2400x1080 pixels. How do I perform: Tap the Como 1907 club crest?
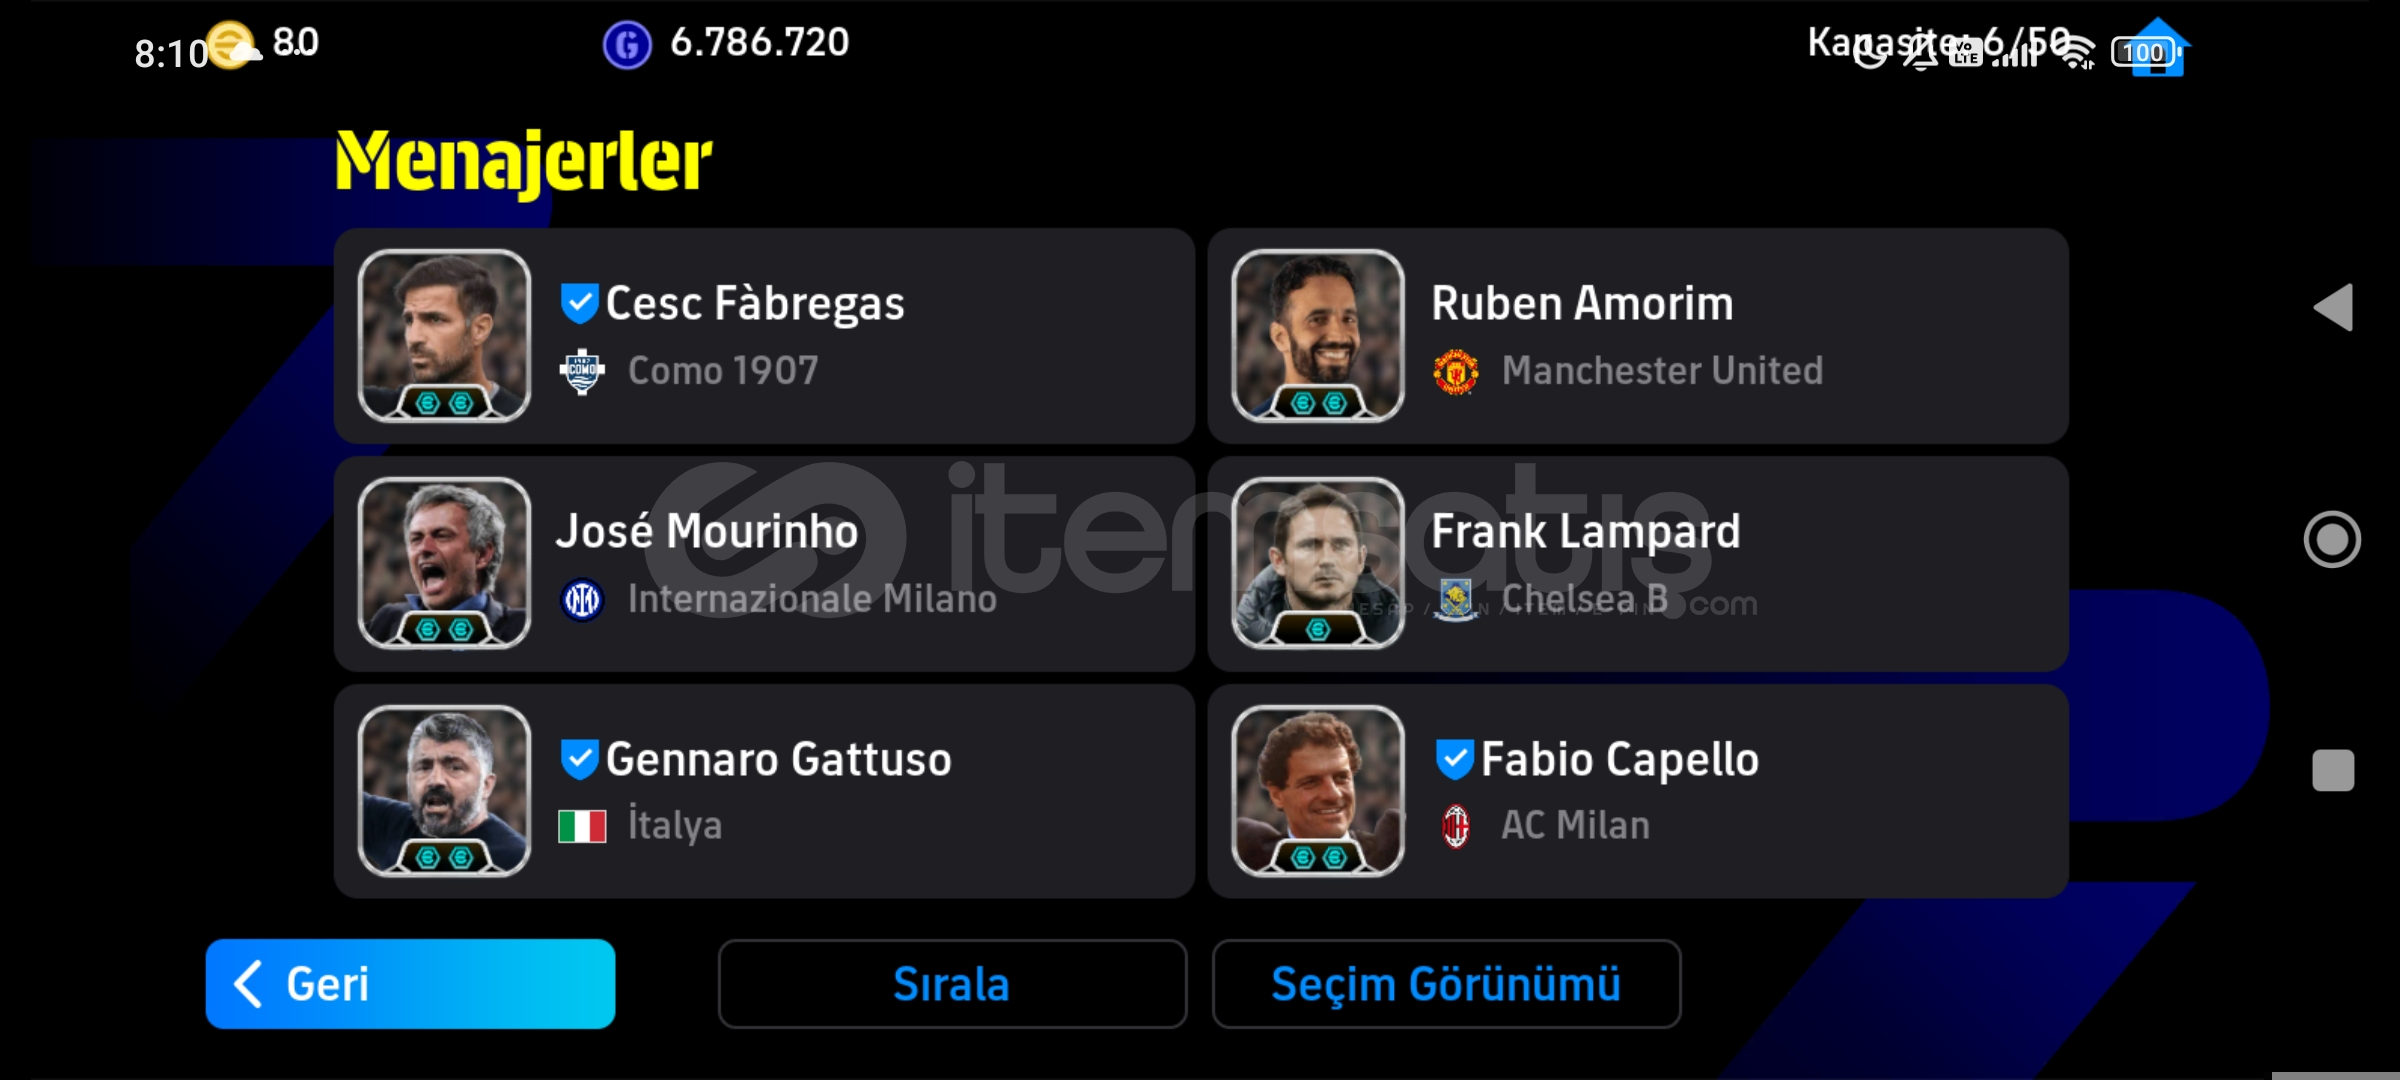(x=582, y=372)
